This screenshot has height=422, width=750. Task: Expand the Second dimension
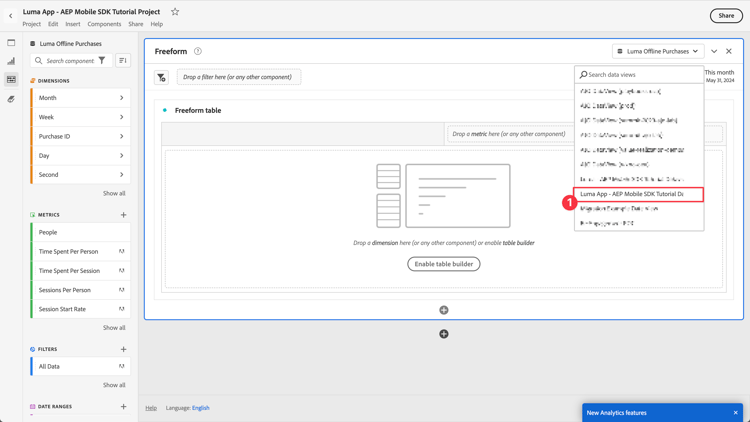tap(121, 175)
